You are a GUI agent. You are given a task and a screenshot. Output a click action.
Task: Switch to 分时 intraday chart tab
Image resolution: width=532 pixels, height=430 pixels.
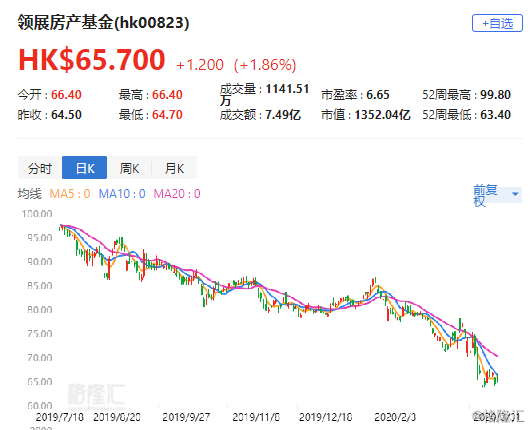(x=40, y=168)
